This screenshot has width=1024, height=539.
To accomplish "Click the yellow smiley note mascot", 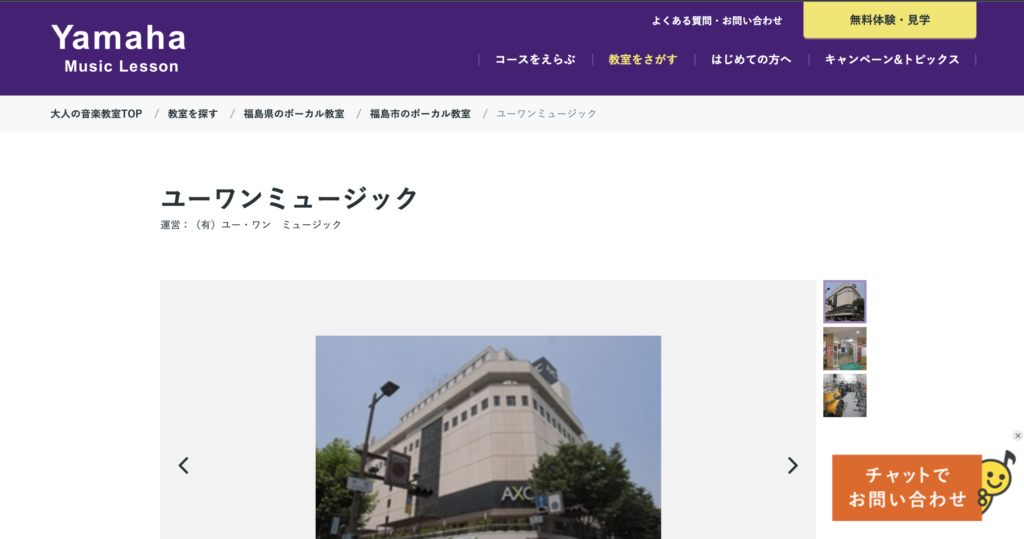I will coord(997,482).
